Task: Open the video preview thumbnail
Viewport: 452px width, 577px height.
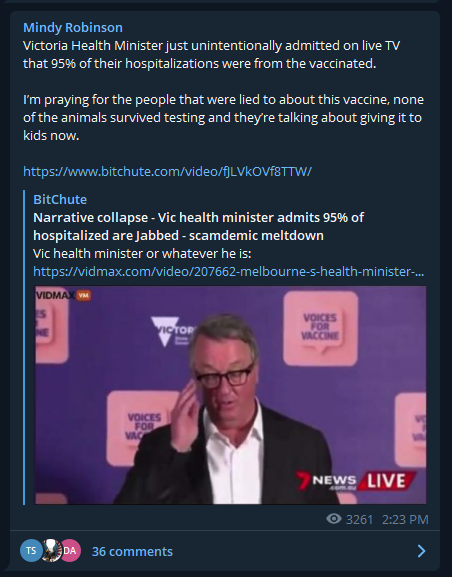Action: (230, 395)
